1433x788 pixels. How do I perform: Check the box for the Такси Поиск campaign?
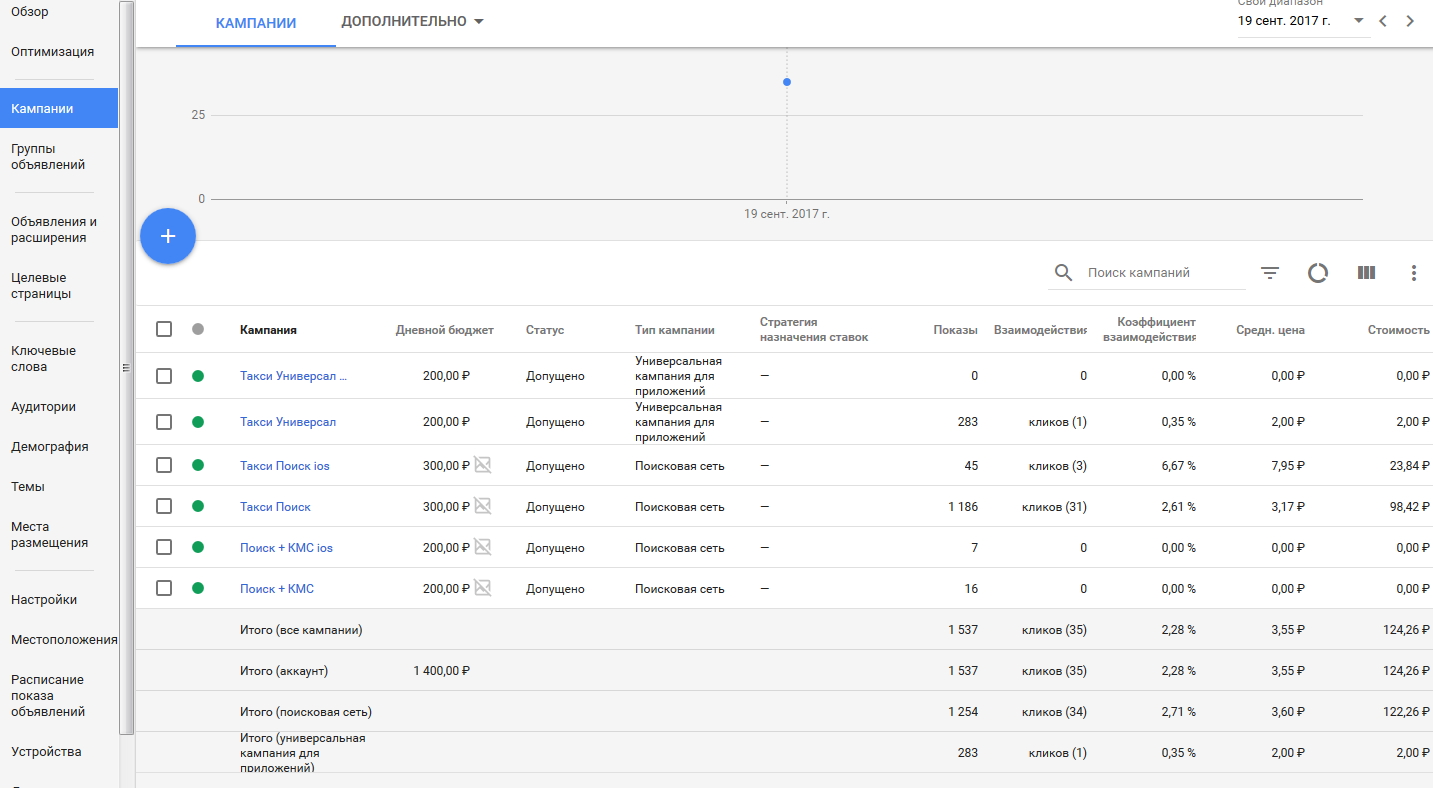coord(164,507)
